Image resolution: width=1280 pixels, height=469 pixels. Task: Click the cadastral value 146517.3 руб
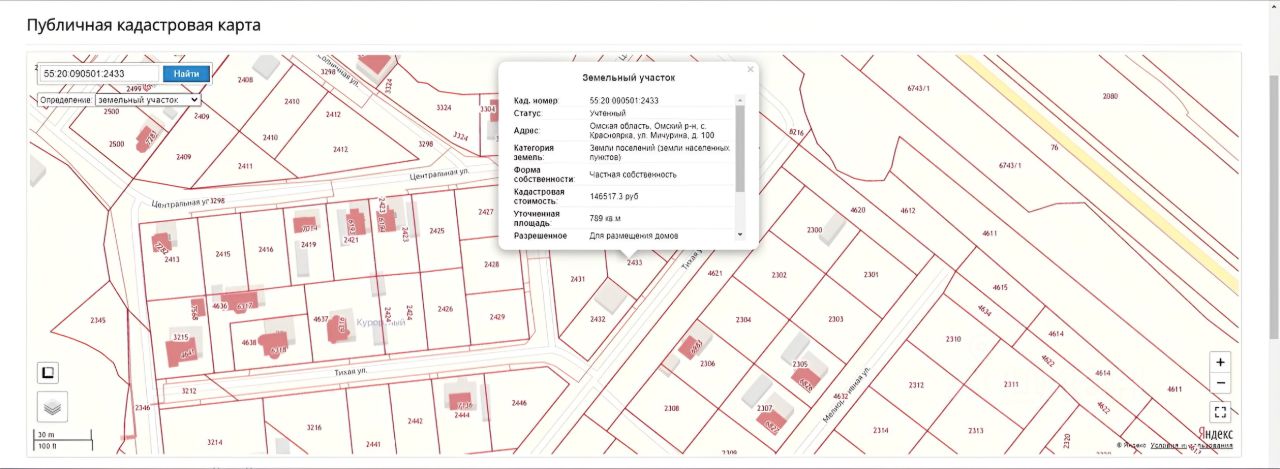click(614, 196)
